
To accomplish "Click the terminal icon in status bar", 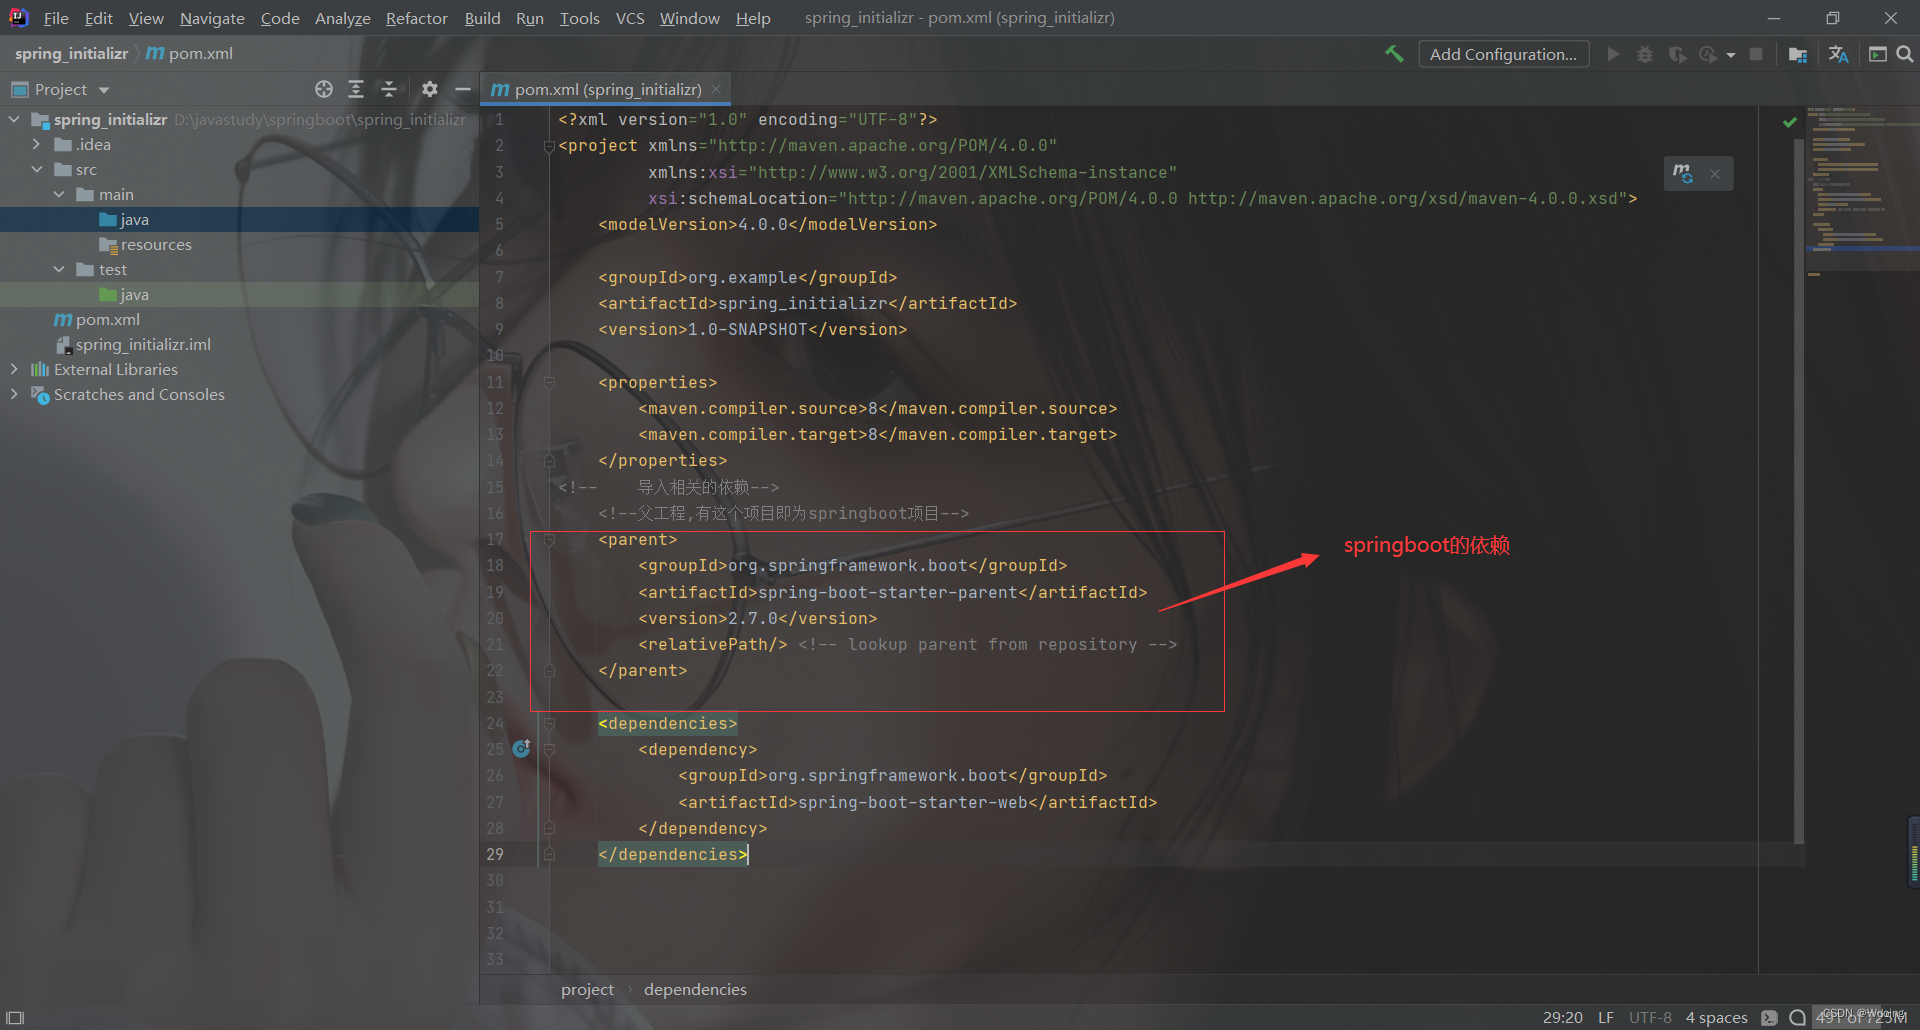I will (1769, 1017).
